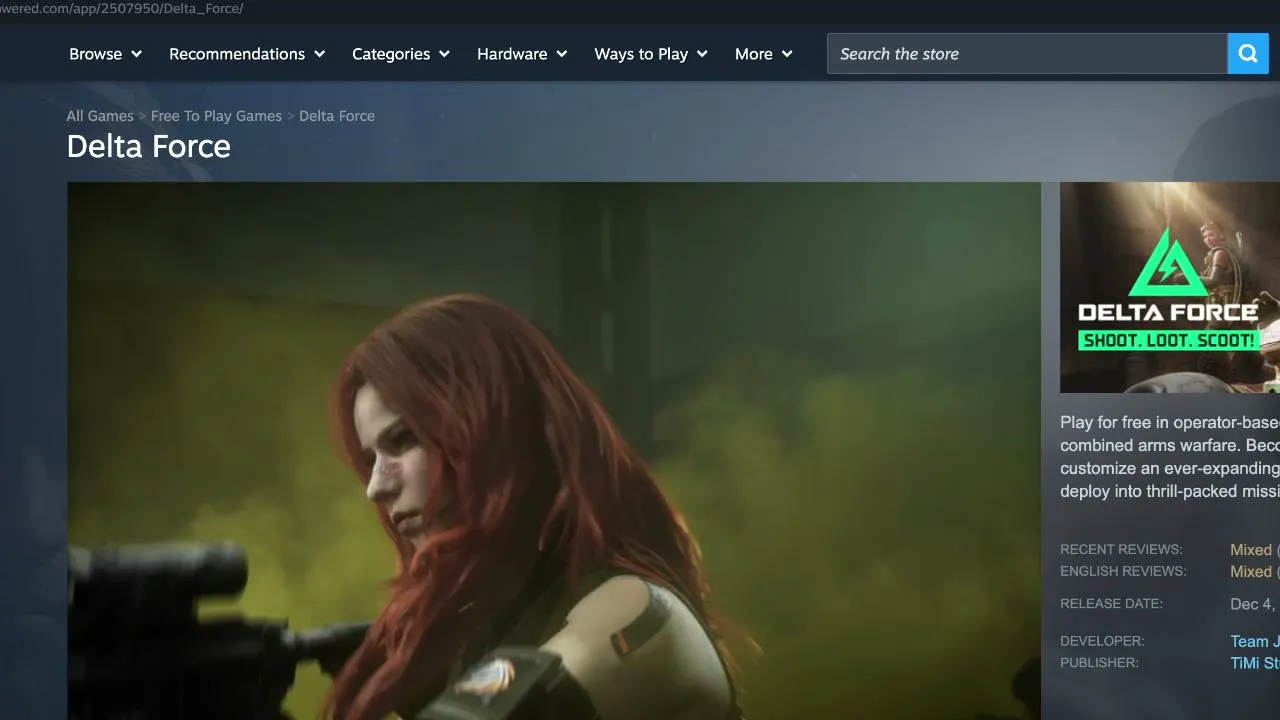This screenshot has width=1280, height=720.
Task: Open the Browse menu
Action: (105, 54)
